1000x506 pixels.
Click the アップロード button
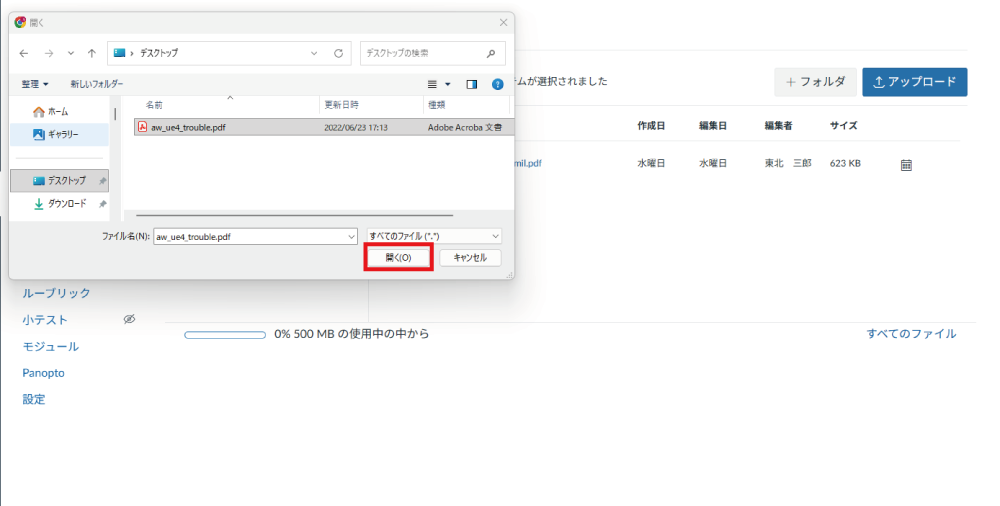(x=915, y=82)
